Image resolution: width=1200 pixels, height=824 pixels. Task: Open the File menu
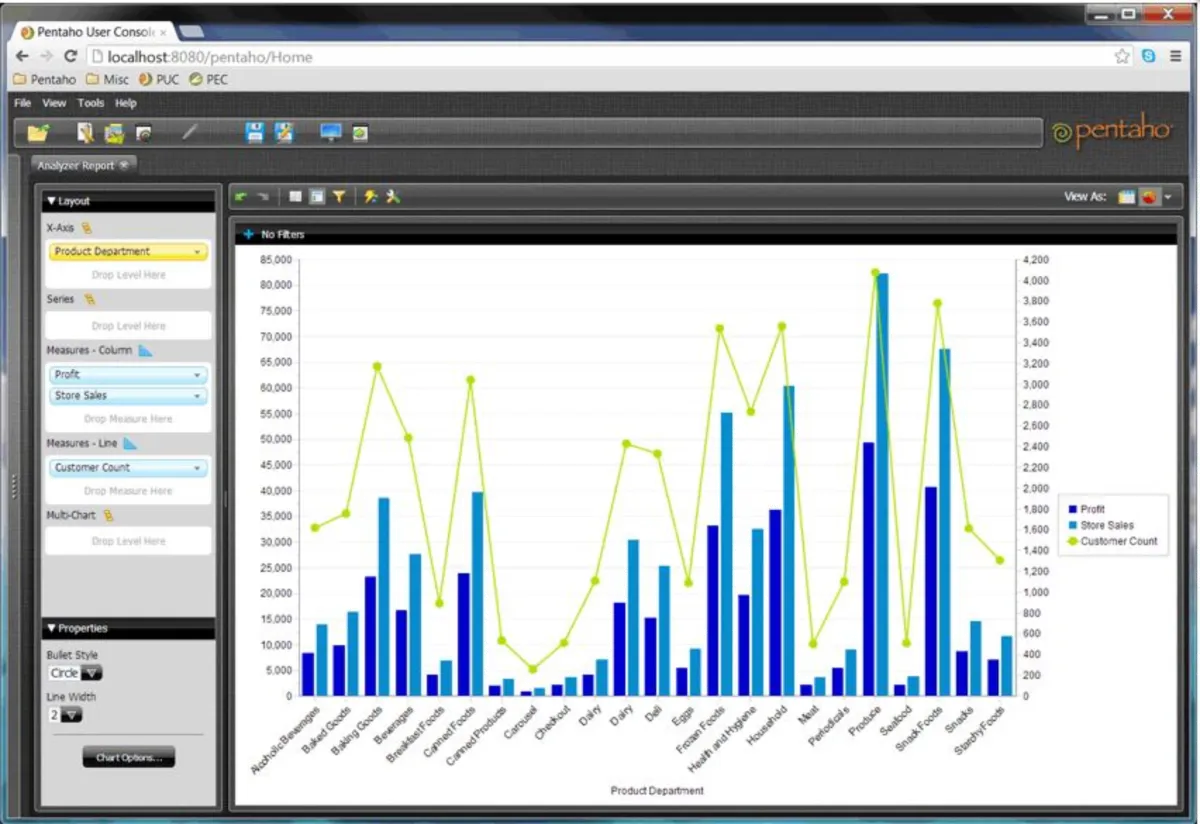pyautogui.click(x=23, y=103)
